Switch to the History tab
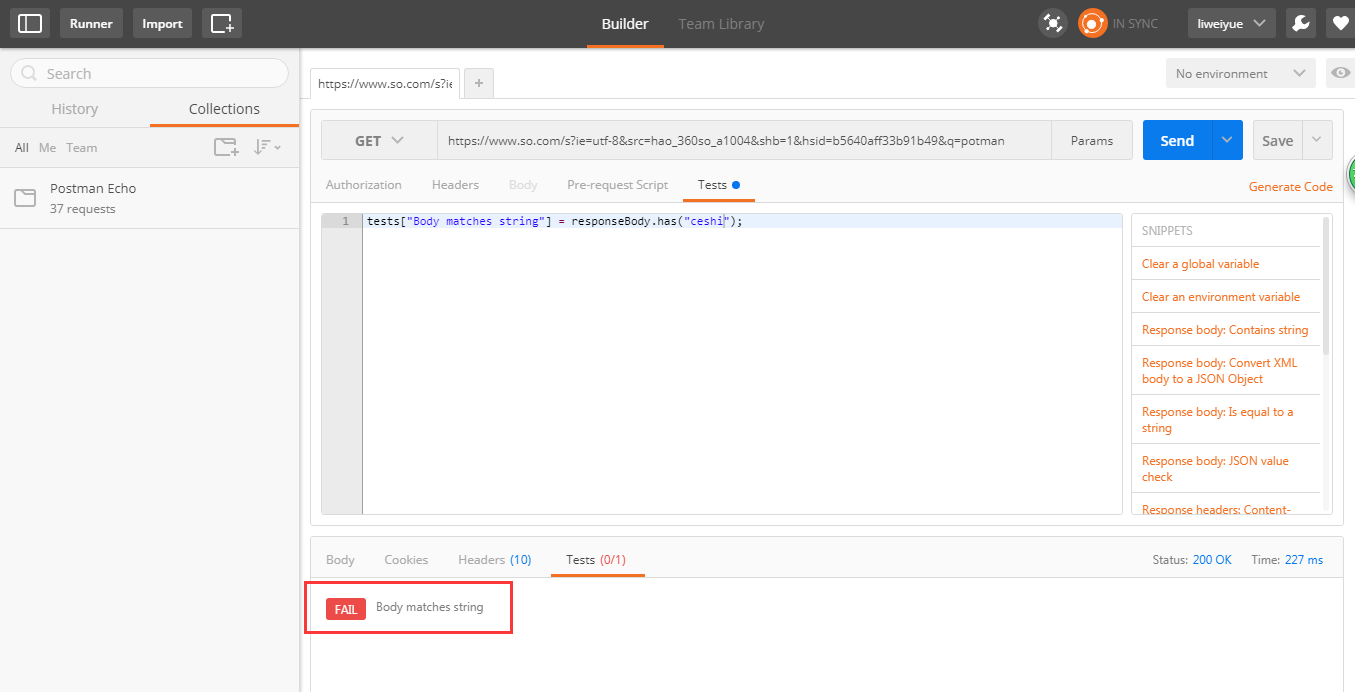1355x692 pixels. click(75, 109)
